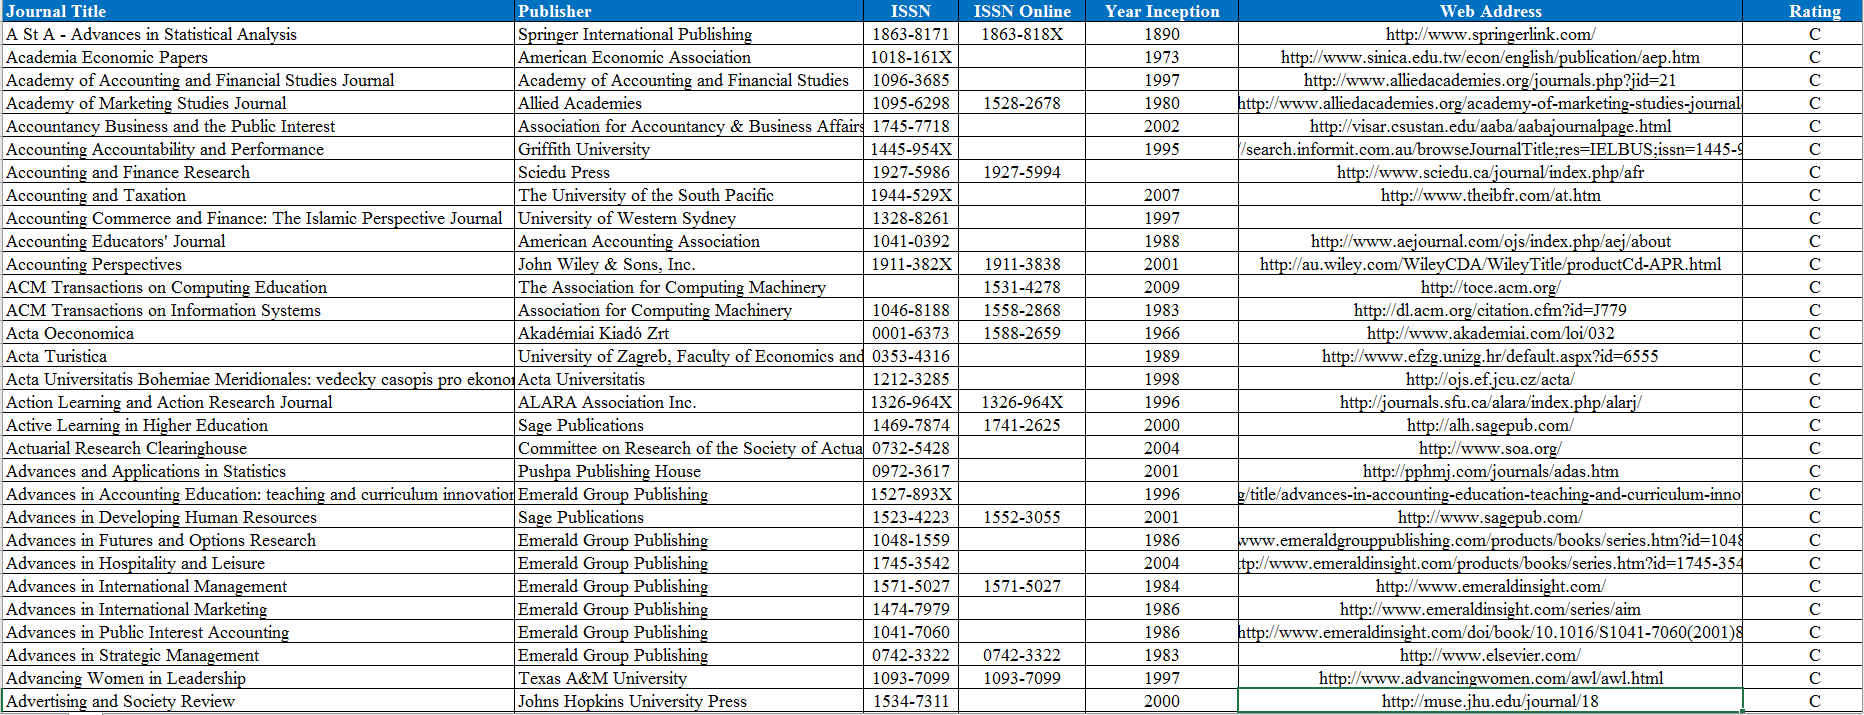This screenshot has width=1864, height=715.
Task: Select Advances in Strategic Management cell
Action: click(x=258, y=655)
